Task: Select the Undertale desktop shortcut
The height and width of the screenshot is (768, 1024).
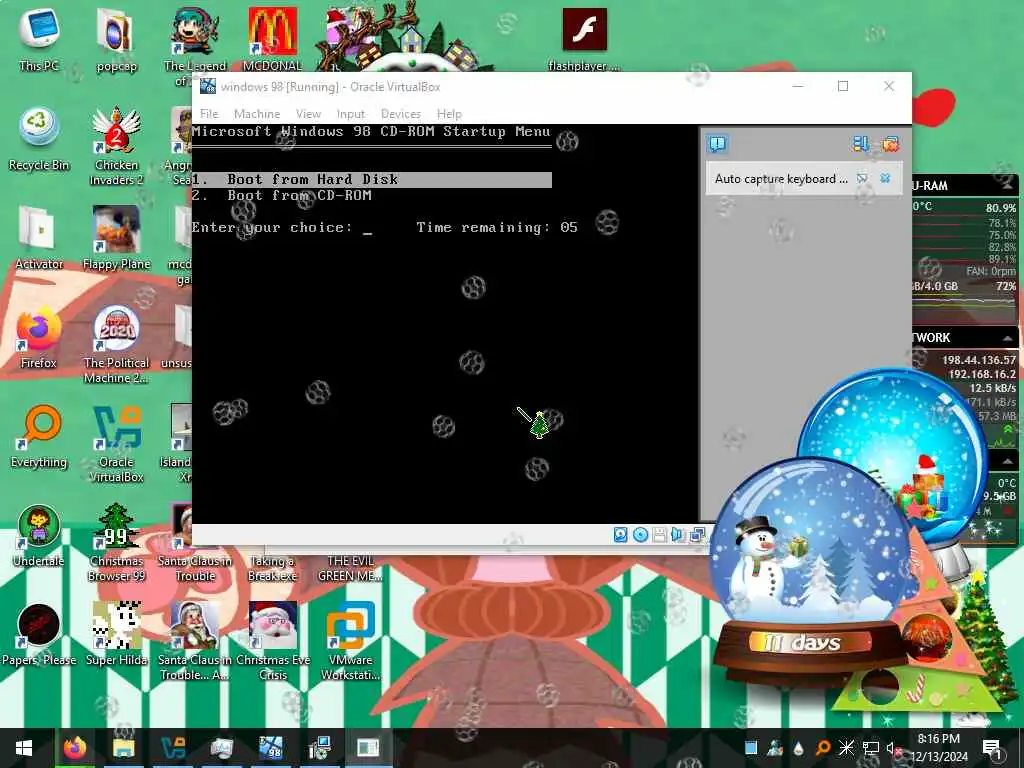Action: click(x=39, y=536)
